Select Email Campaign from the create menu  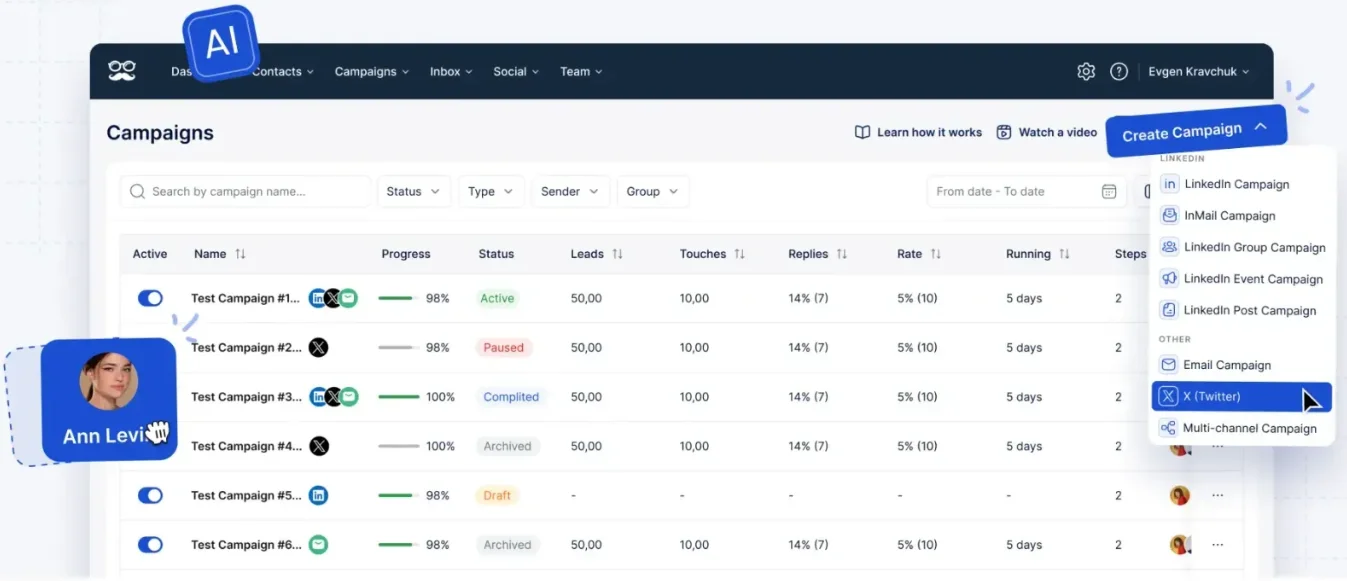point(1224,364)
